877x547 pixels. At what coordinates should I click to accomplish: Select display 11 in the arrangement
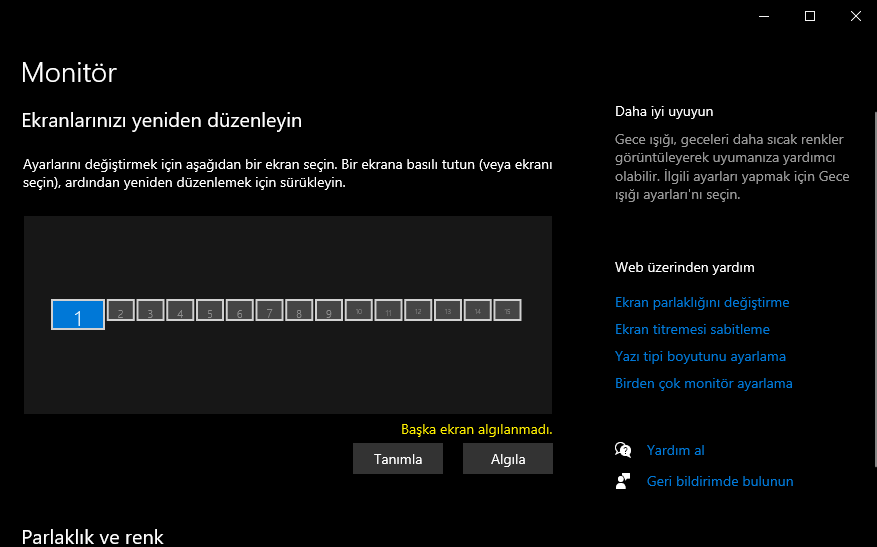click(x=388, y=310)
